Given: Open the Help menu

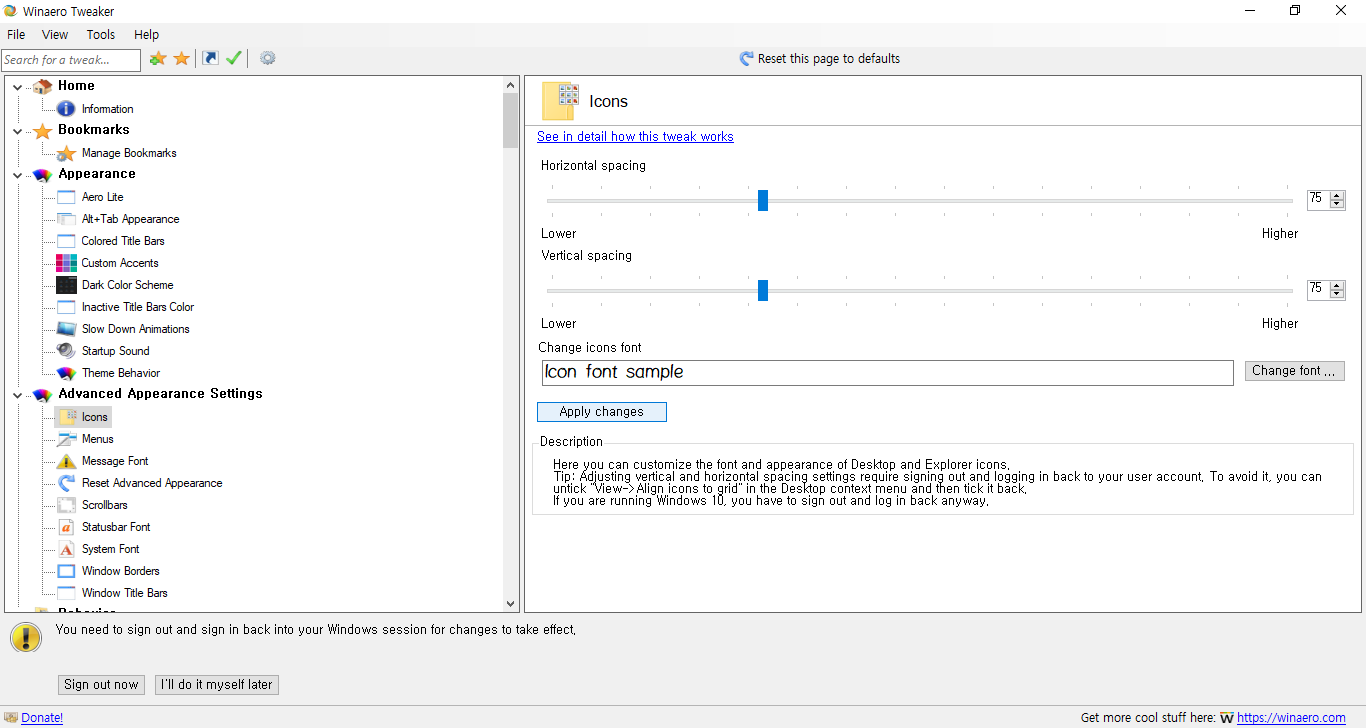Looking at the screenshot, I should tap(146, 34).
